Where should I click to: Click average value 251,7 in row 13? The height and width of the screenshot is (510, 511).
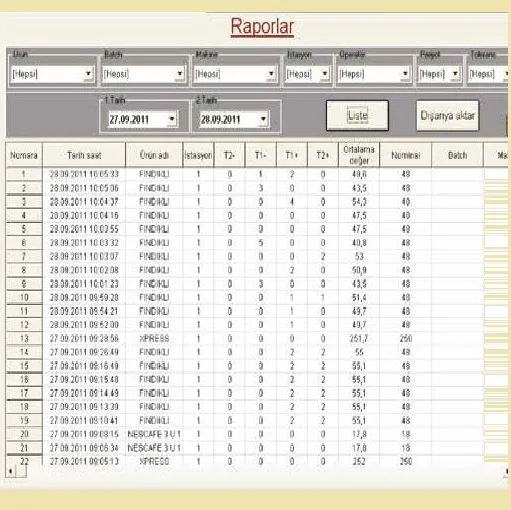click(359, 338)
